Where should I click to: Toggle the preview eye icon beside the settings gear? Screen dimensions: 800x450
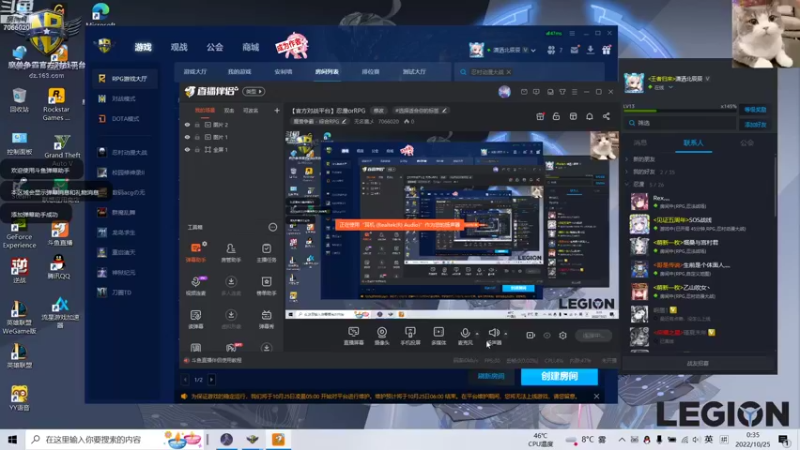(x=547, y=335)
